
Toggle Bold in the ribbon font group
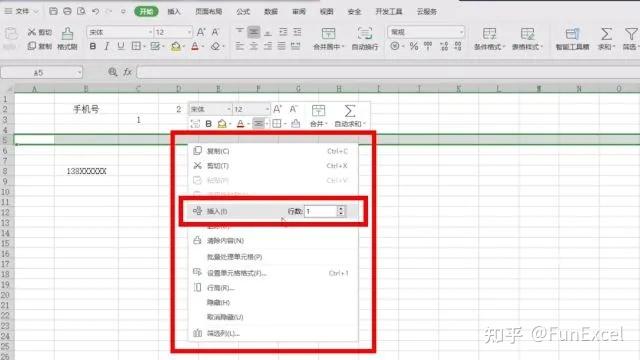(93, 46)
